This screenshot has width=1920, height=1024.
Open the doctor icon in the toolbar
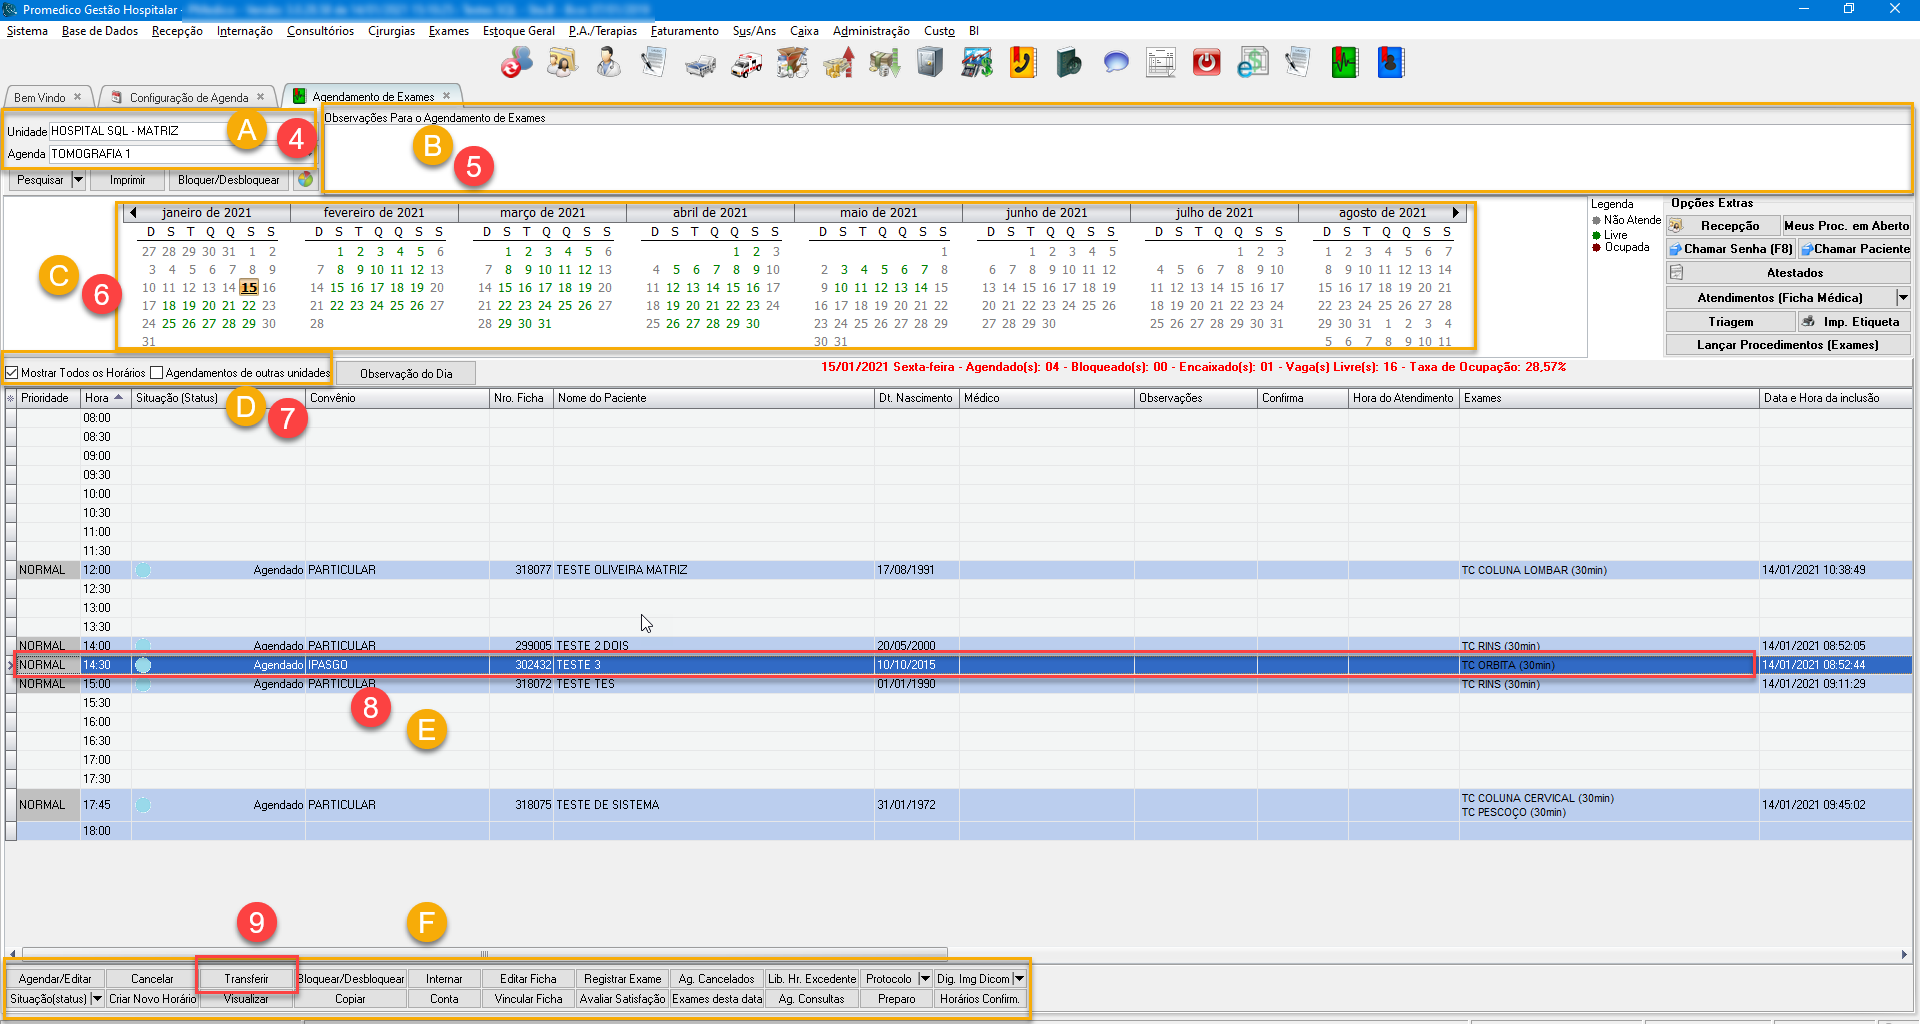click(x=608, y=64)
